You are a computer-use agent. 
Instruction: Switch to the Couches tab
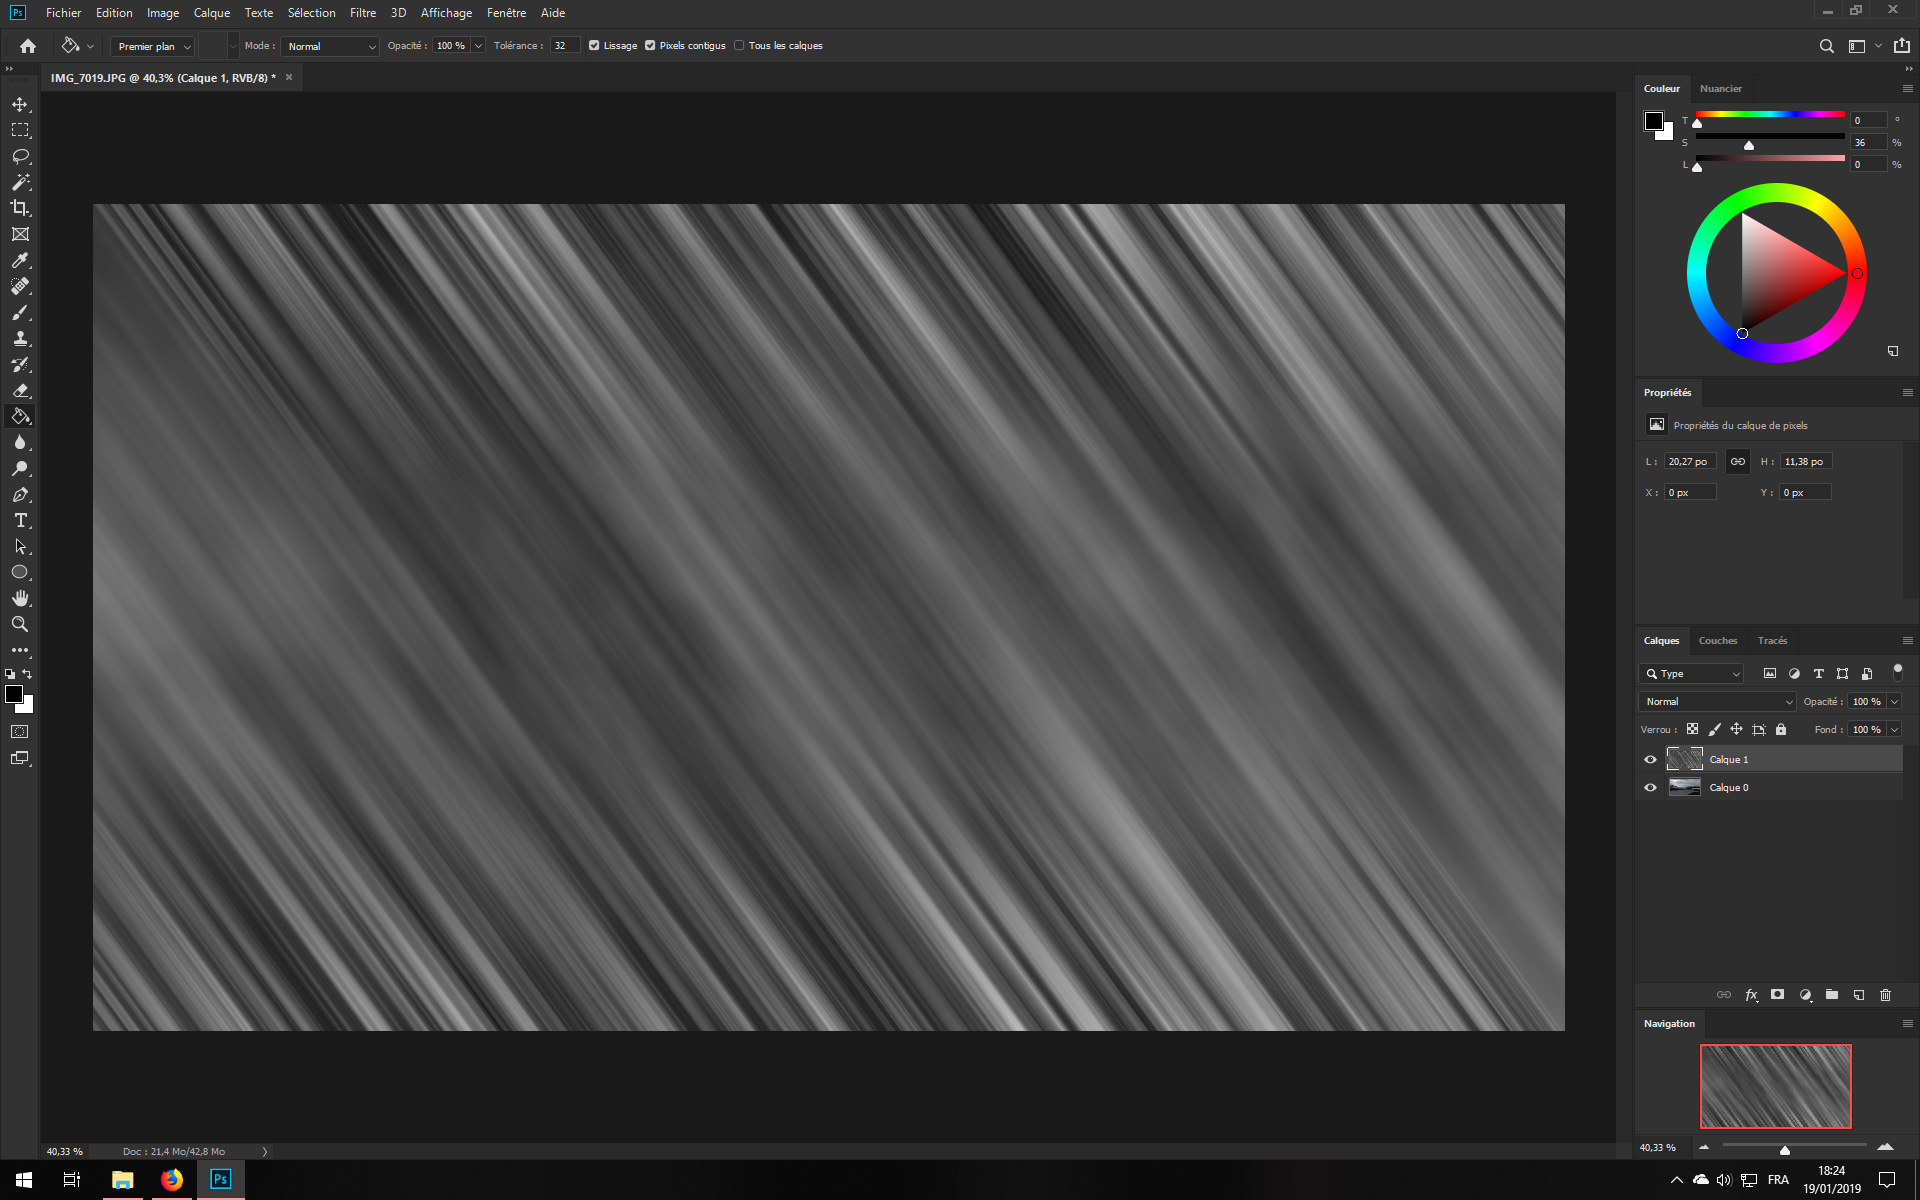point(1718,640)
